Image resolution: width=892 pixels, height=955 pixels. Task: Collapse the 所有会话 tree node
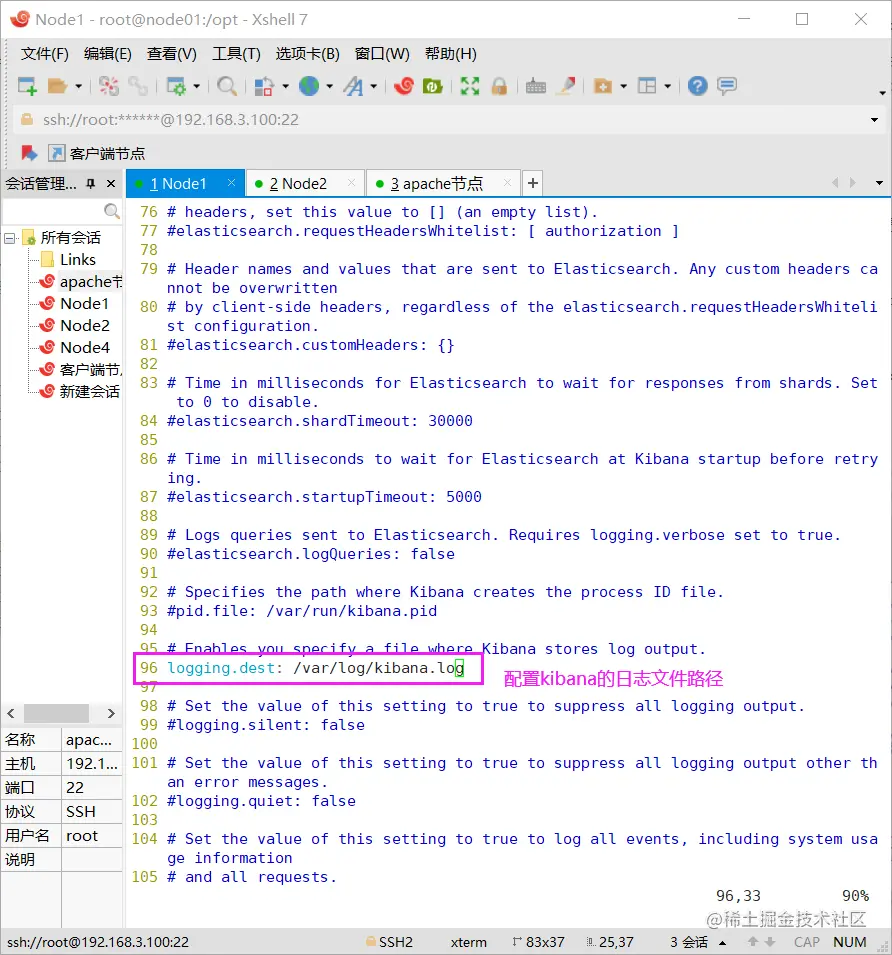[x=10, y=238]
